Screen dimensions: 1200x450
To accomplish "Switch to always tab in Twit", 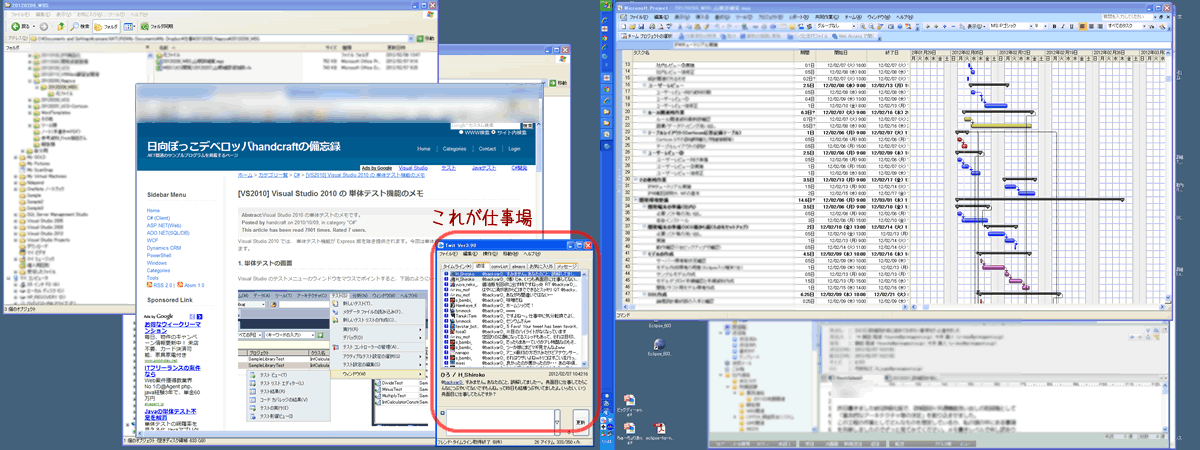I will (519, 266).
